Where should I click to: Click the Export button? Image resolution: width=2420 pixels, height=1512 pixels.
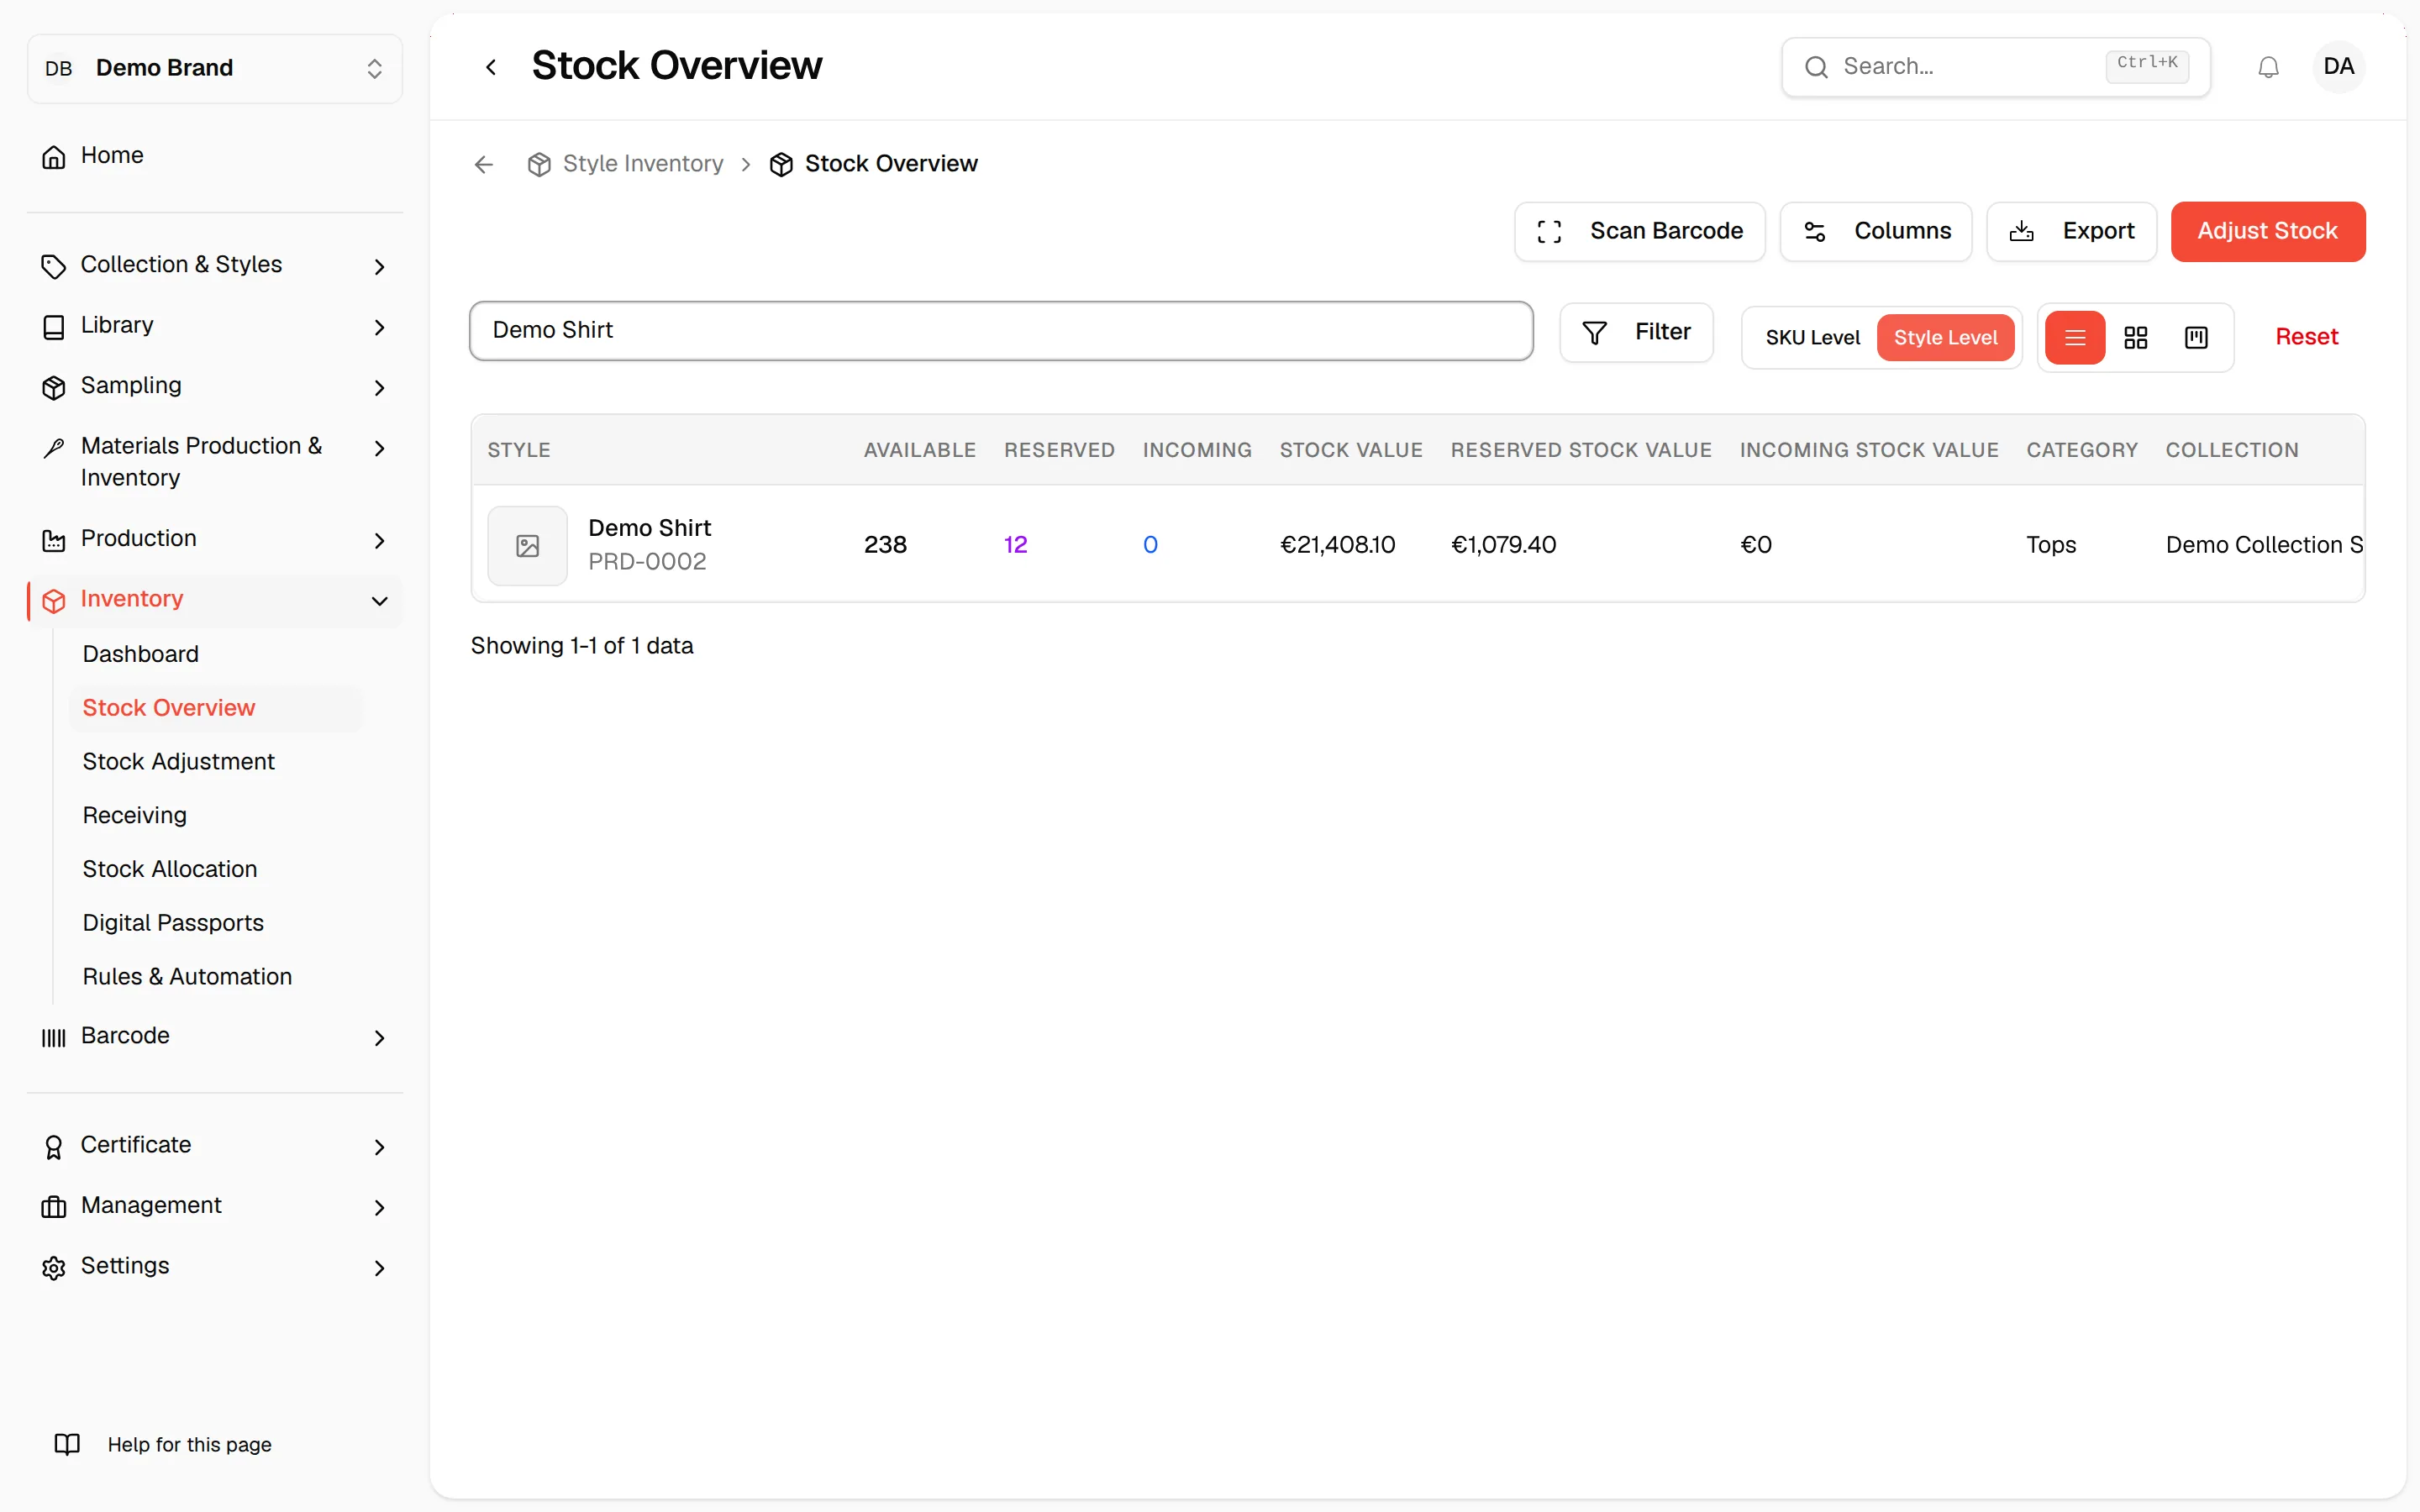click(2071, 232)
